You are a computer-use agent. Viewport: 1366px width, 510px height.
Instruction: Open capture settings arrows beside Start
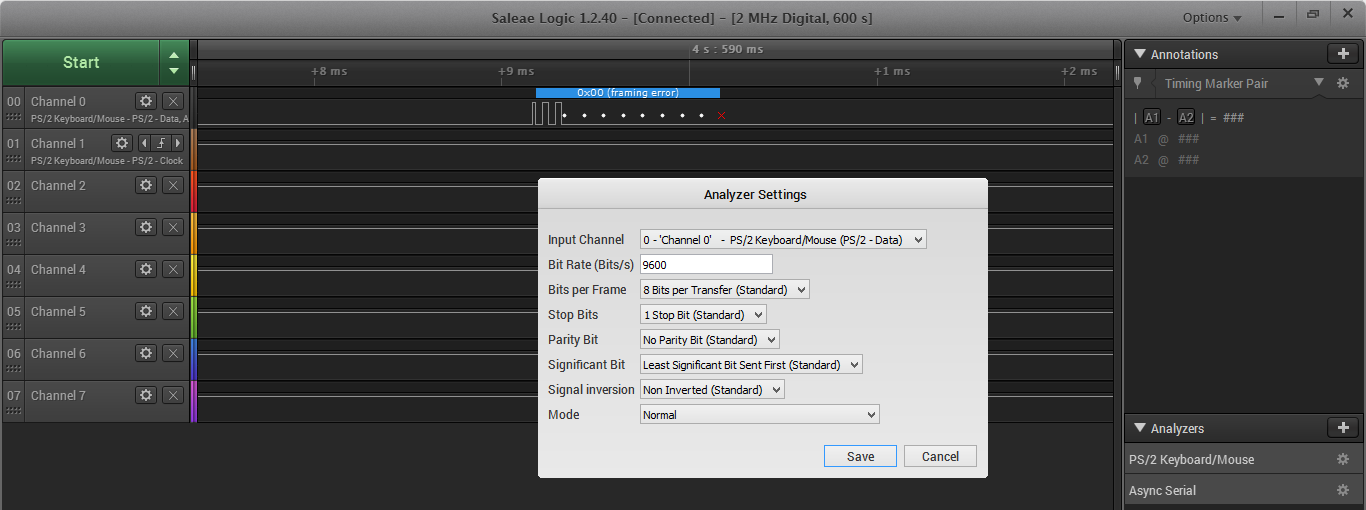[x=174, y=62]
